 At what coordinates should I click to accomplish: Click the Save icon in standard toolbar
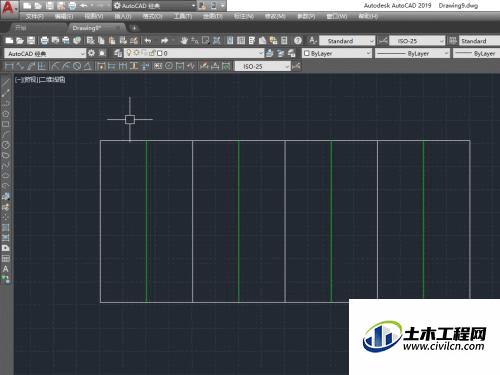(x=31, y=41)
